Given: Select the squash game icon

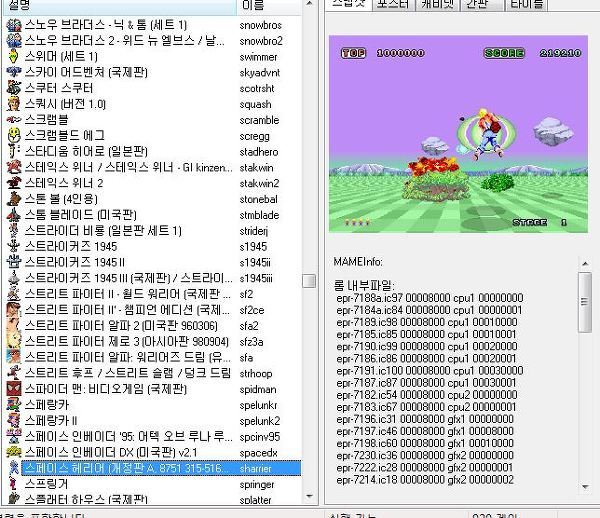Looking at the screenshot, I should tap(14, 104).
